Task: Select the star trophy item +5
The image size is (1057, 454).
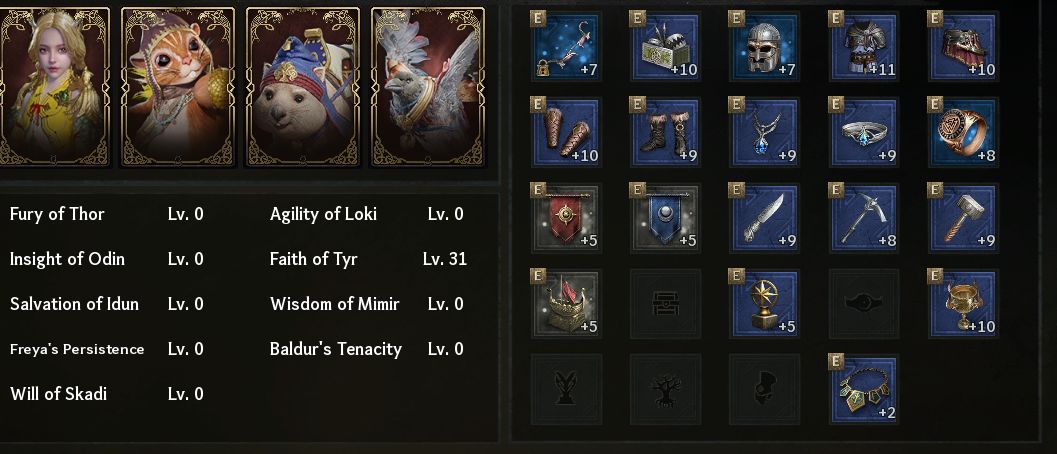Action: 765,304
